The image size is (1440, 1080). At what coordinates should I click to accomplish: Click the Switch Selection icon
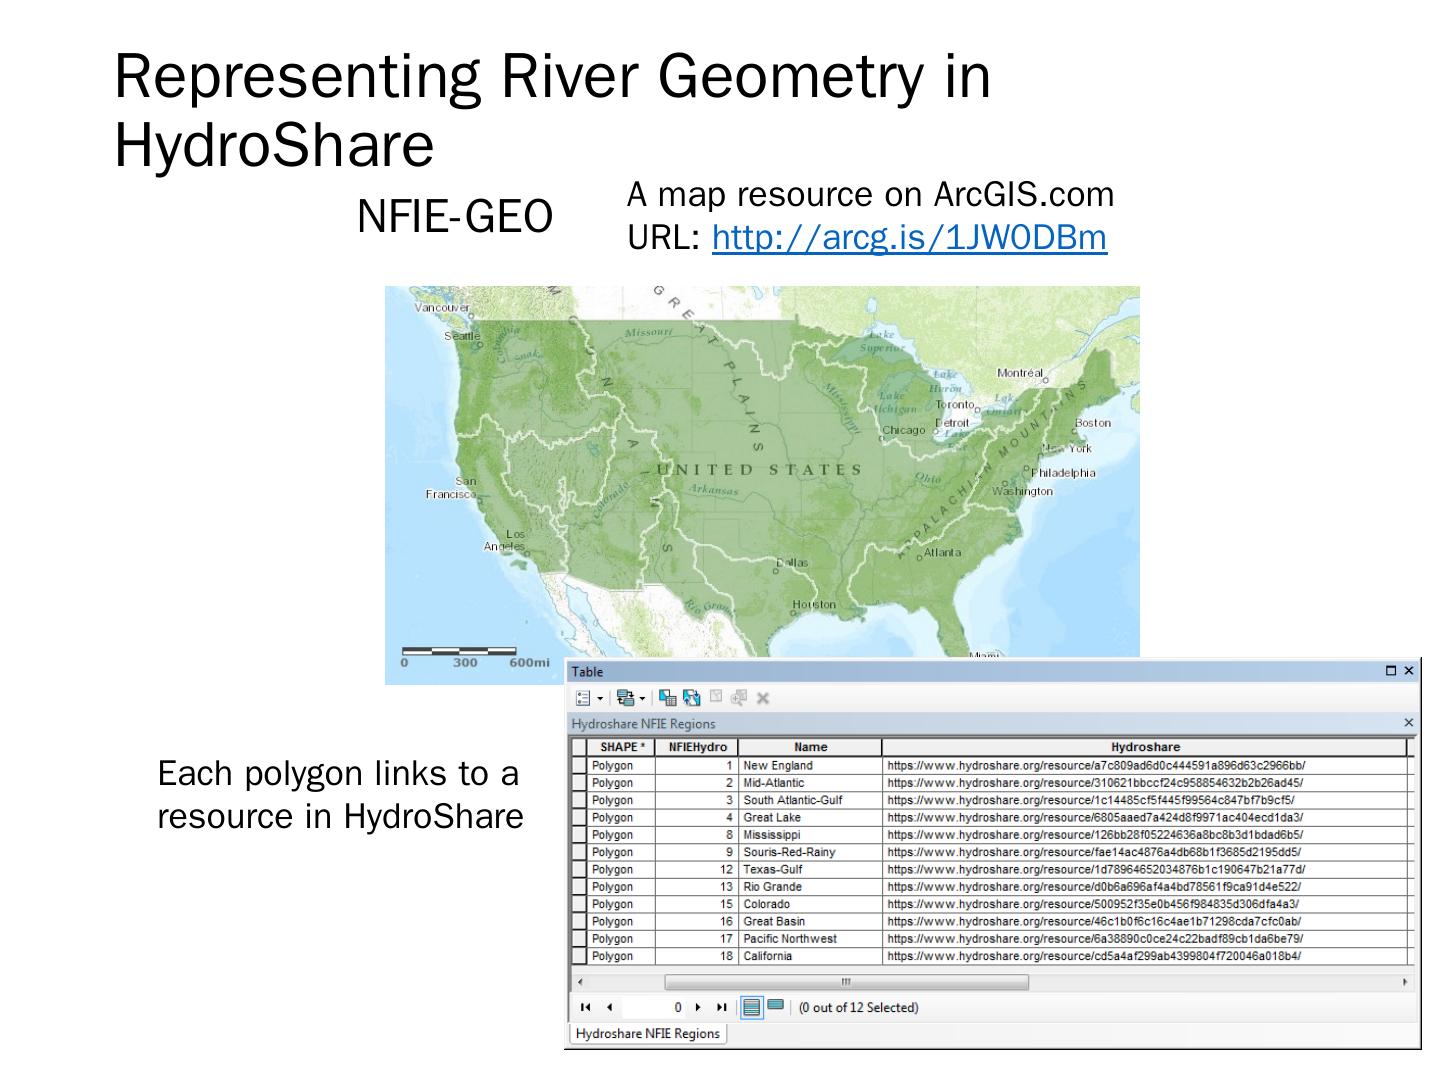click(691, 698)
